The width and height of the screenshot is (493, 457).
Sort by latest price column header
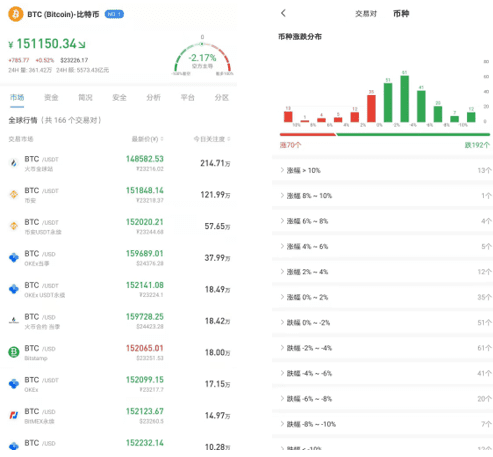point(147,139)
